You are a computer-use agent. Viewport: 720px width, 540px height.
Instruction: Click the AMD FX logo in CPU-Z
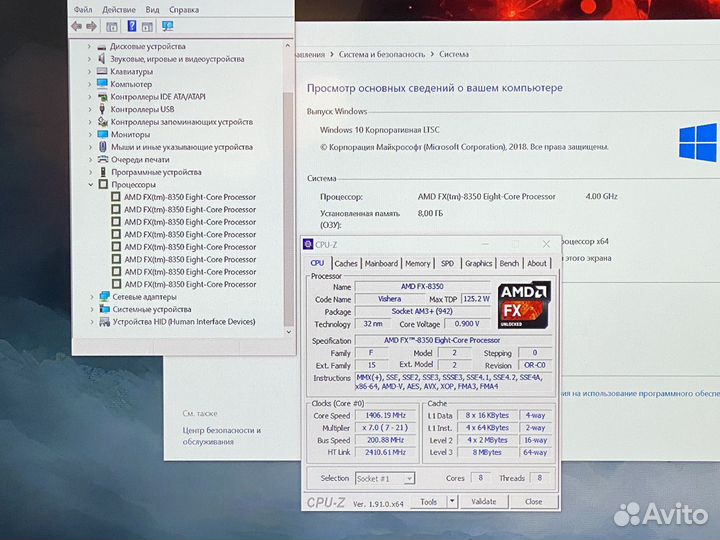(524, 304)
